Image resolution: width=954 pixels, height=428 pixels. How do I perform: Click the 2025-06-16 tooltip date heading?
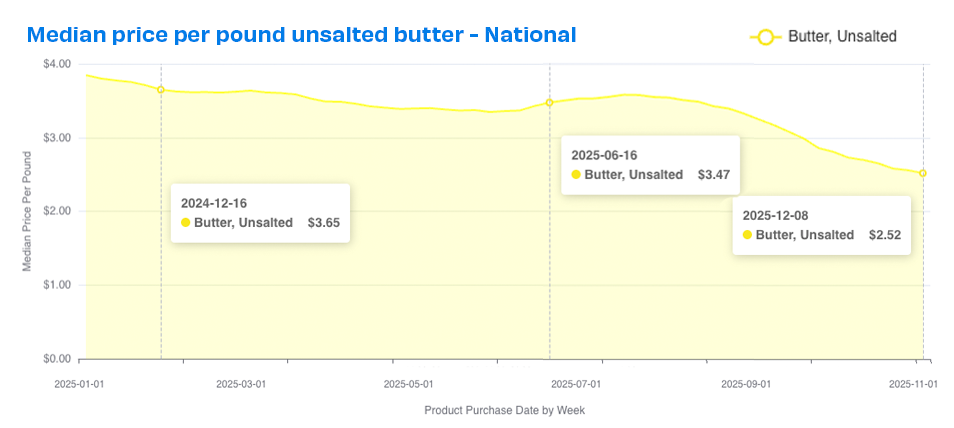click(604, 155)
